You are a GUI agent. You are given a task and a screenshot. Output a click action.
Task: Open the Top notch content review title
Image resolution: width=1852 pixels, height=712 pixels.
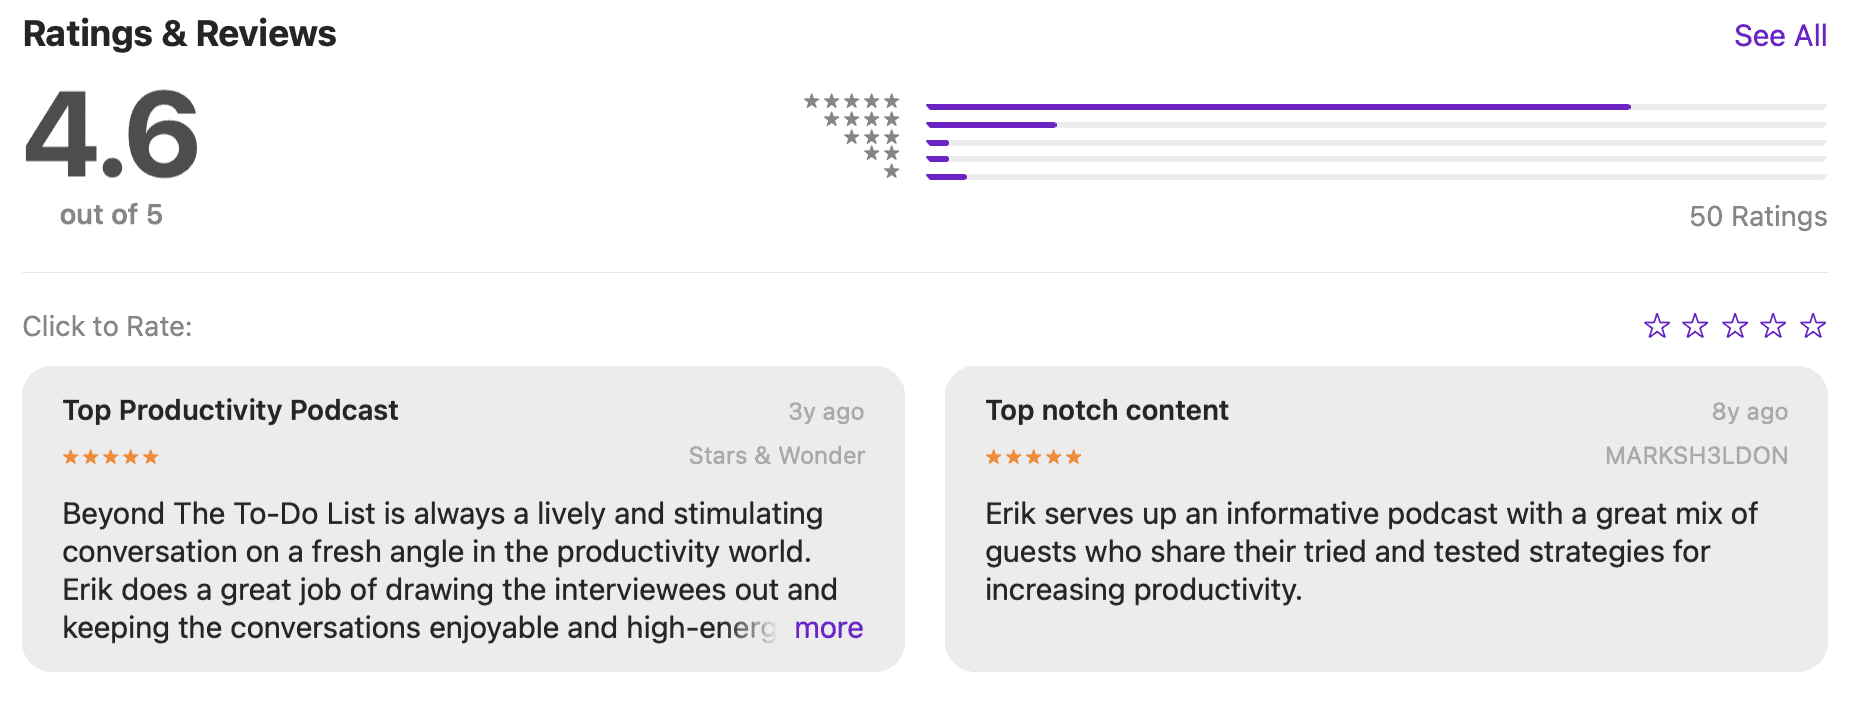tap(1106, 410)
